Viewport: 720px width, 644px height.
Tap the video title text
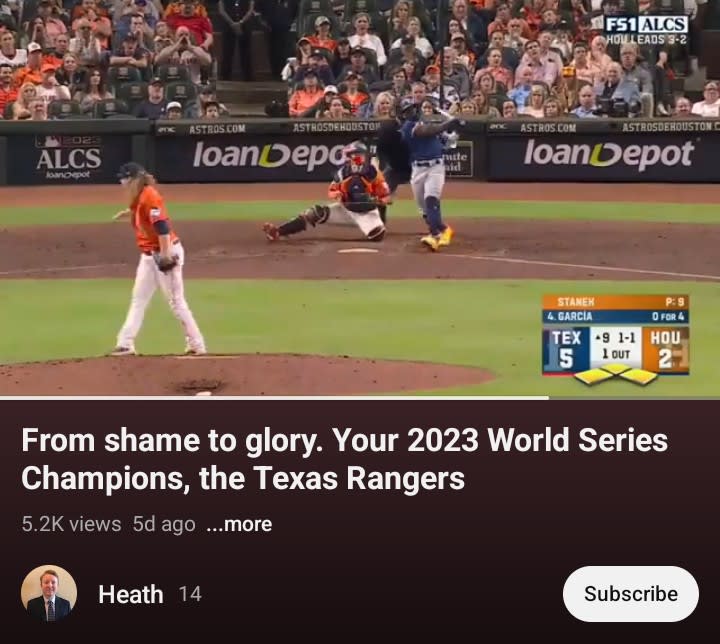point(344,459)
